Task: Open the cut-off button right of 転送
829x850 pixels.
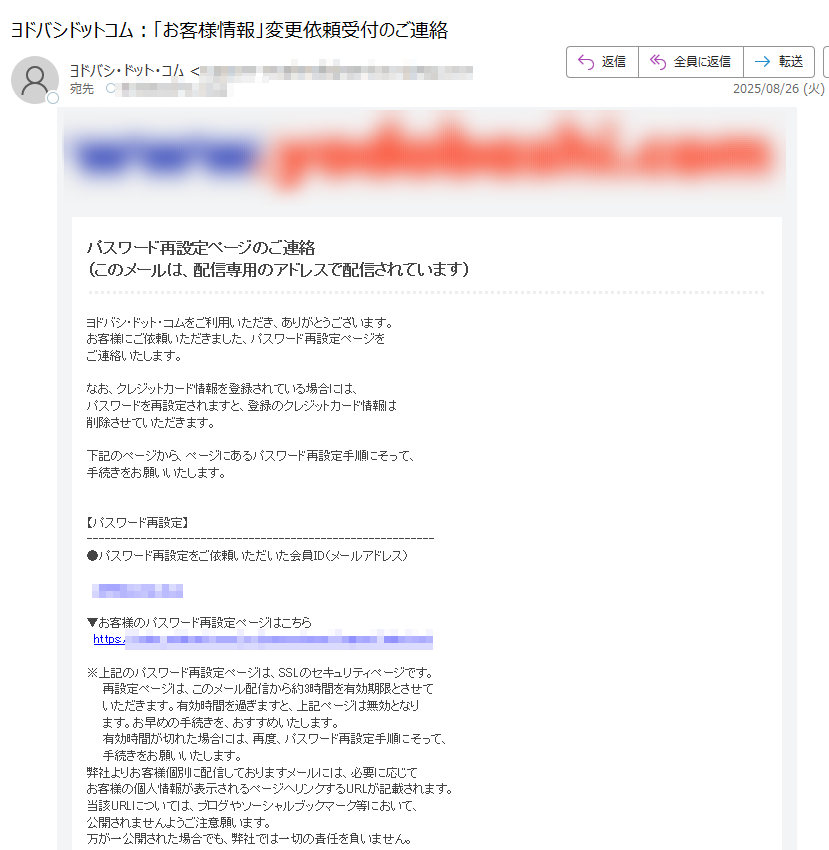Action: [x=826, y=62]
